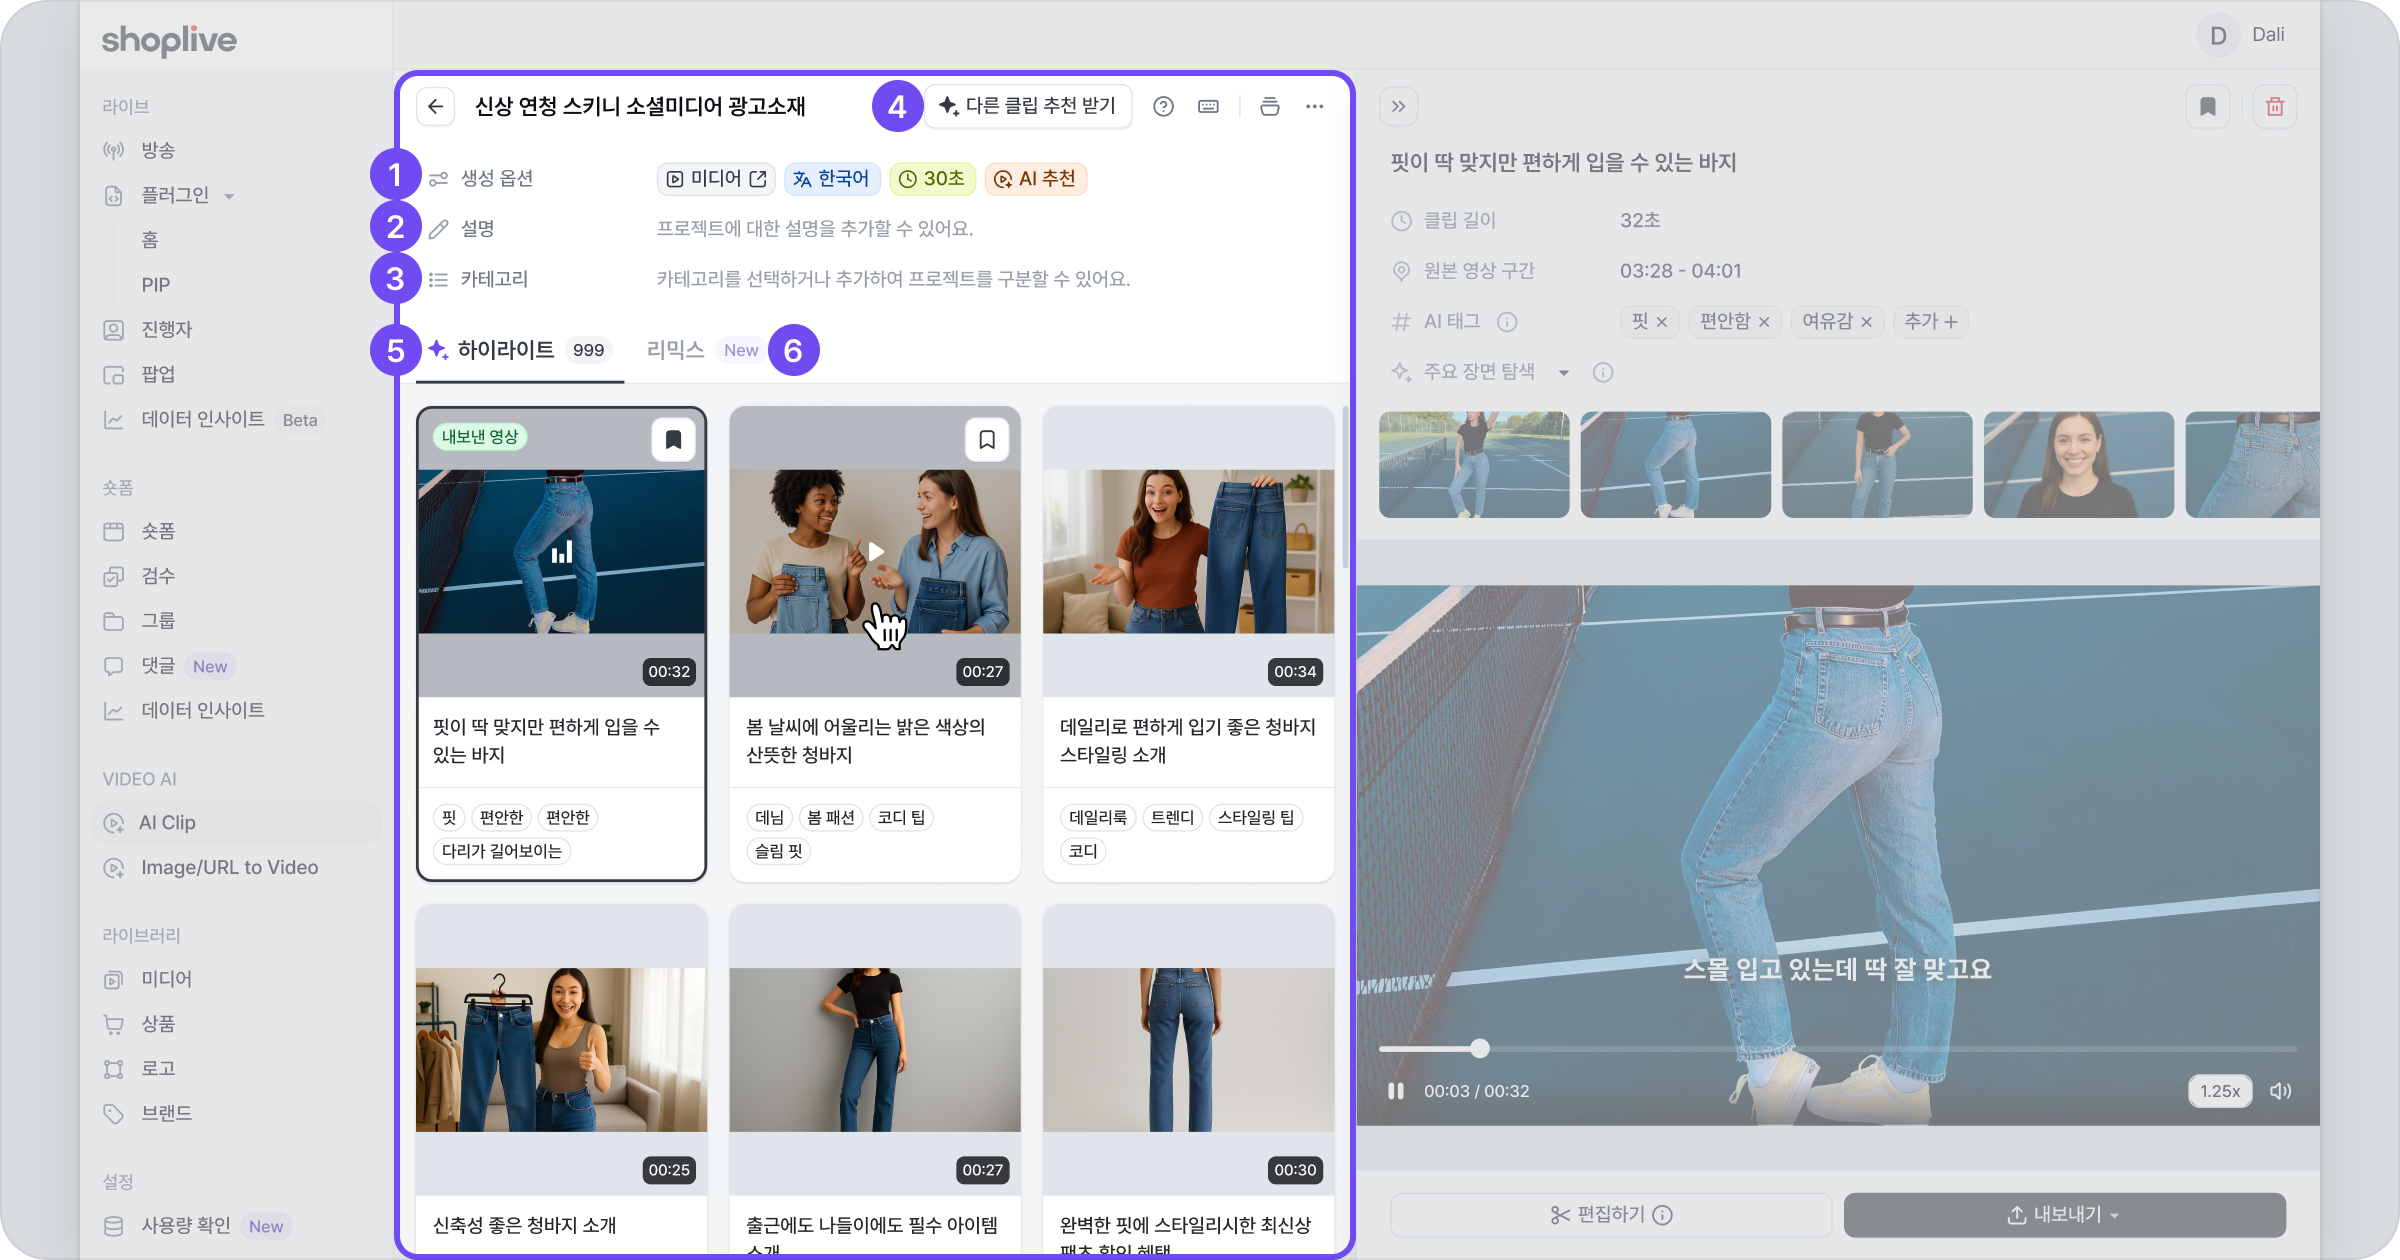The image size is (2400, 1260).
Task: Toggle bookmark on the 핏이 딱 맞지만 card
Action: 673,439
